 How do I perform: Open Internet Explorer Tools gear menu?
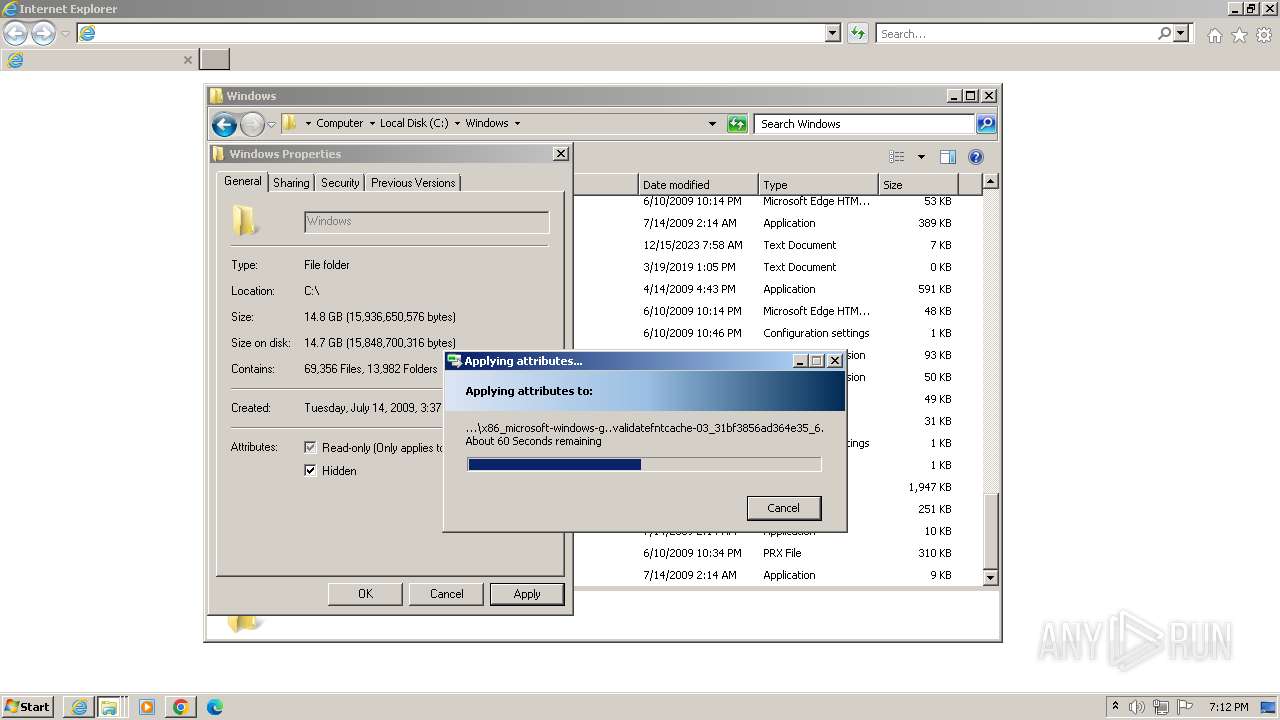(1264, 35)
